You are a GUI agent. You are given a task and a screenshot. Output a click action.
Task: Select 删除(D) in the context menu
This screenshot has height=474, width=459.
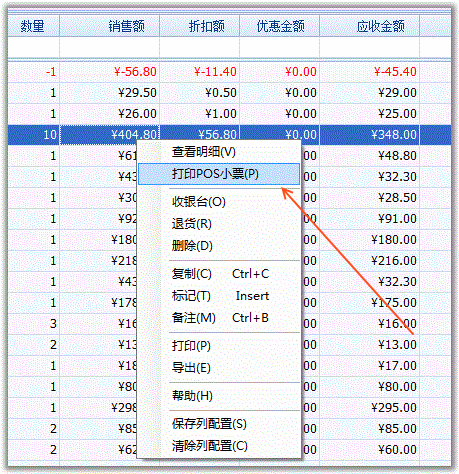(219, 246)
